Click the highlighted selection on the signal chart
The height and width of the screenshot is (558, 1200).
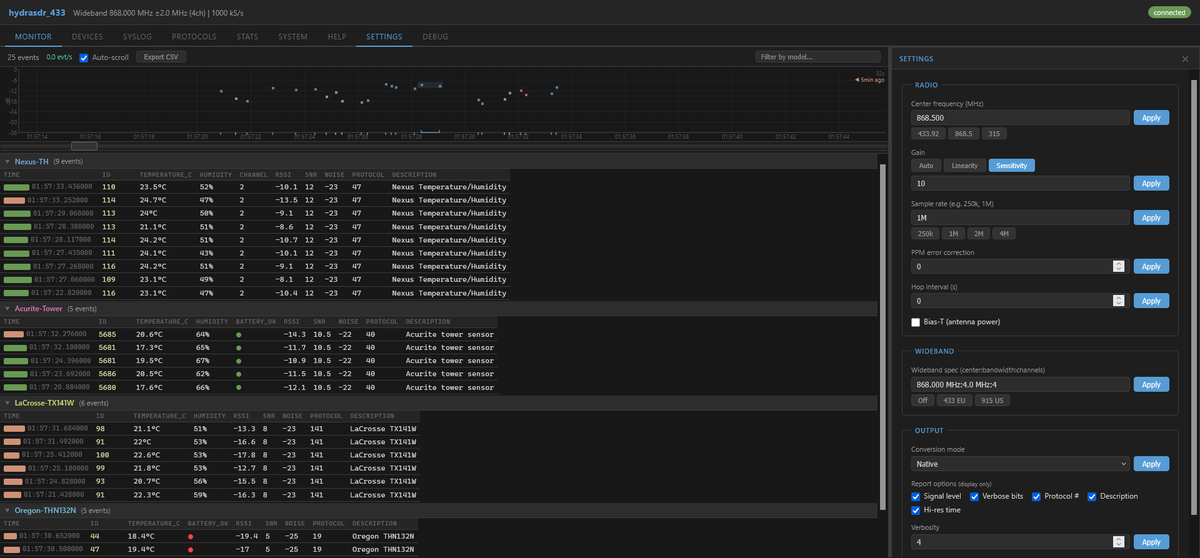pyautogui.click(x=430, y=85)
